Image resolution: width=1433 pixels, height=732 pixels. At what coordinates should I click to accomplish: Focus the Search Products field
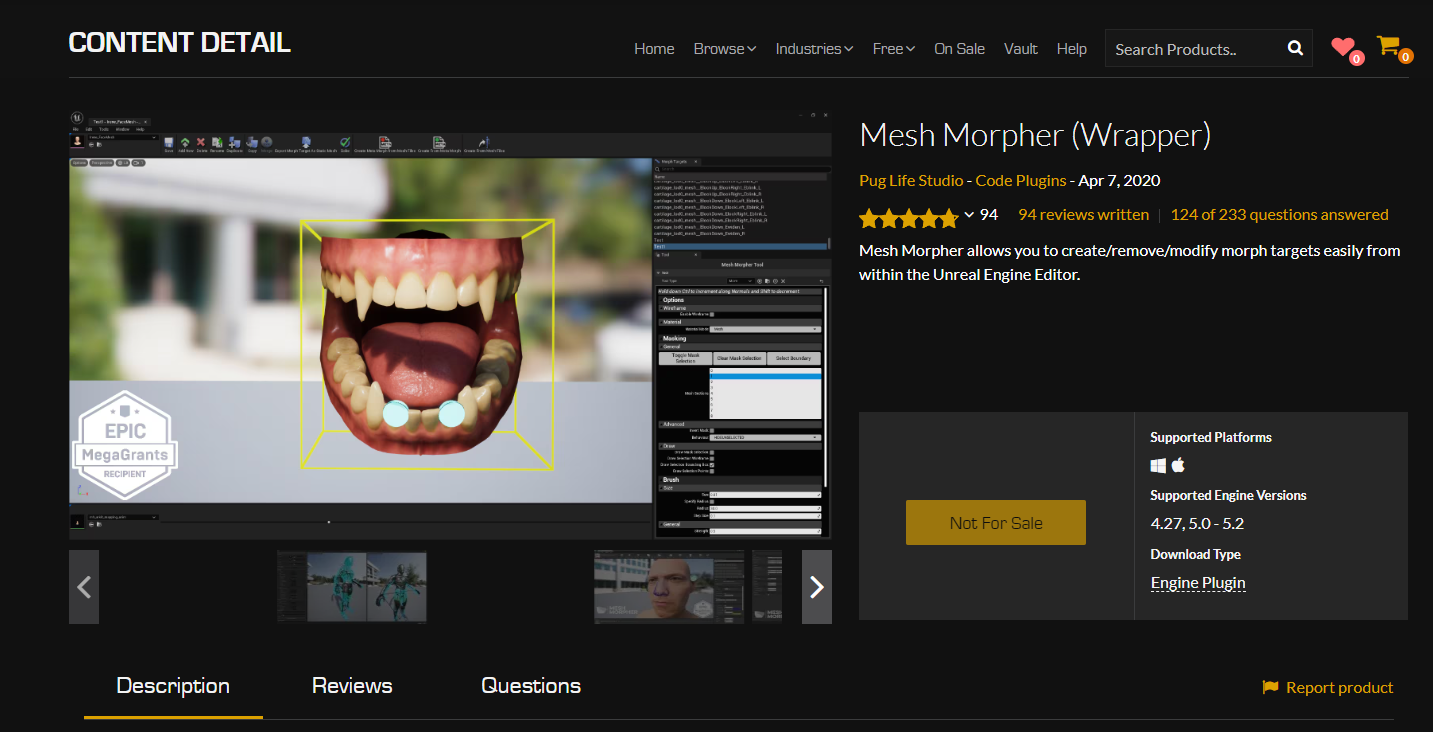(1195, 48)
